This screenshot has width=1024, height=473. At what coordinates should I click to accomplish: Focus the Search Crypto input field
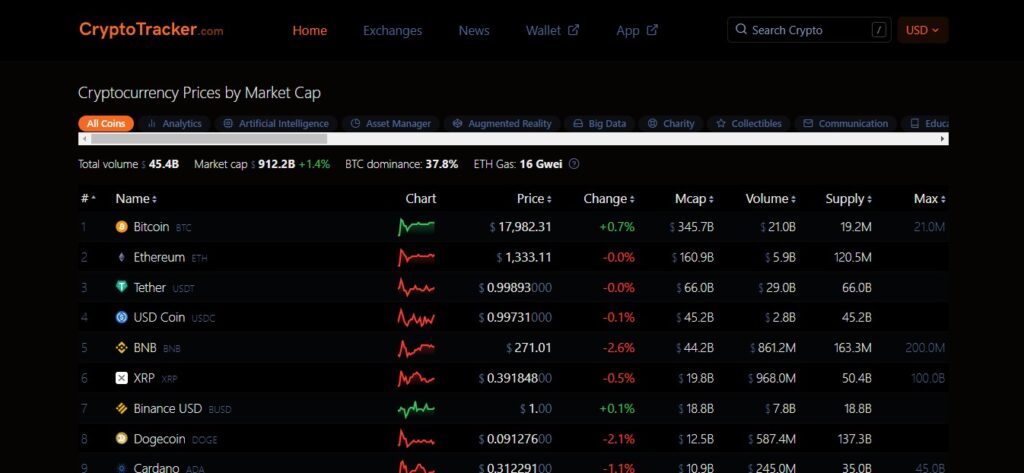coord(809,30)
